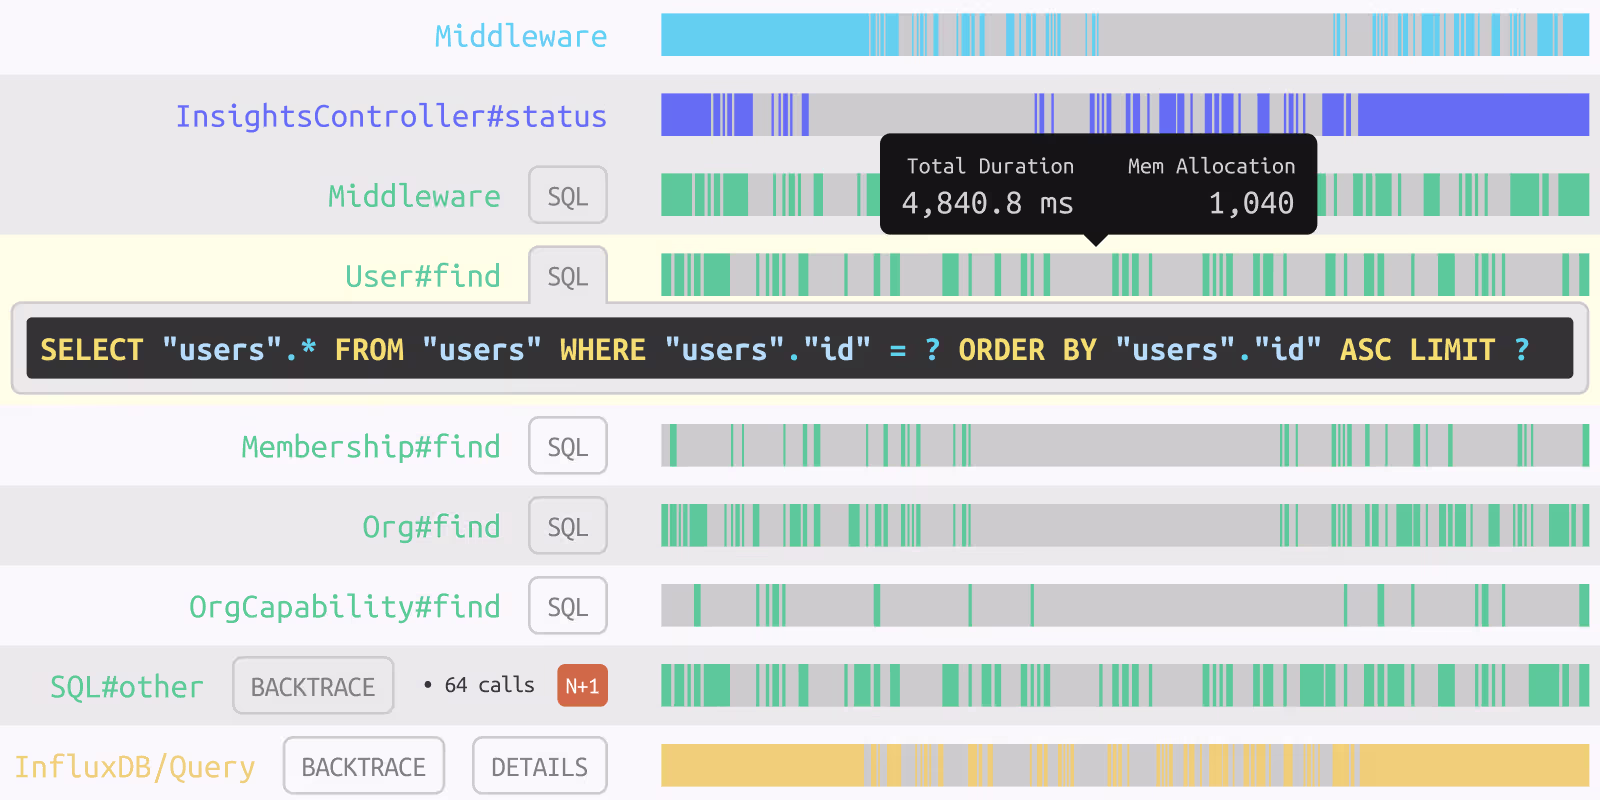Expand SQL for the Middleware row
The image size is (1600, 800).
[567, 196]
